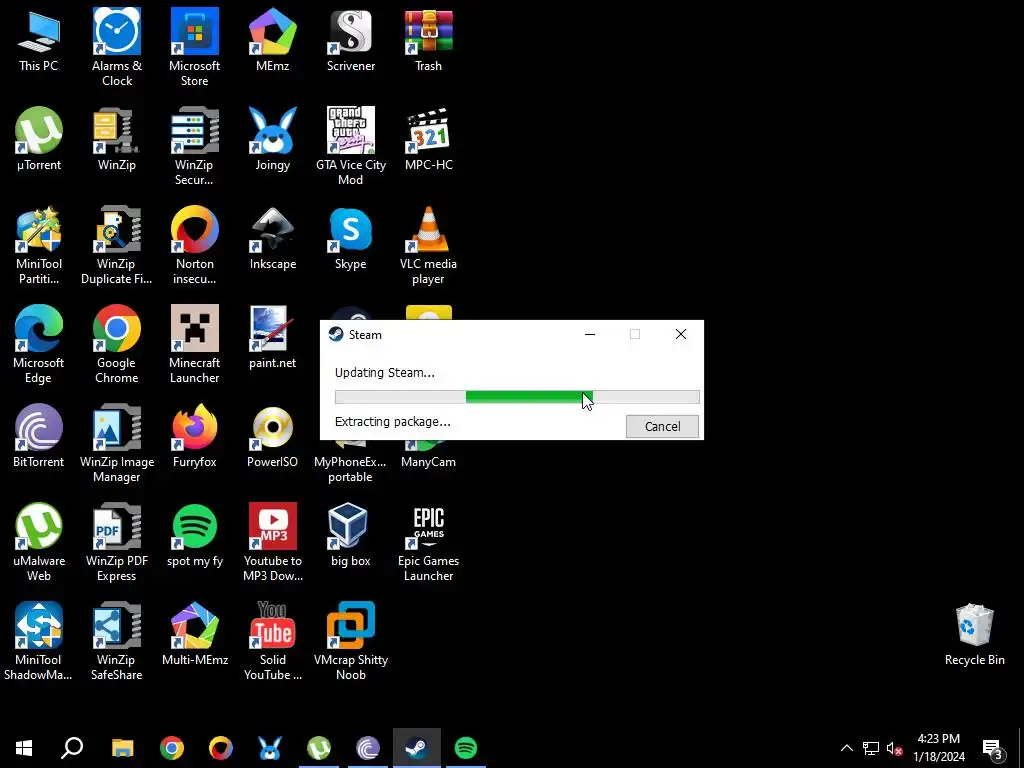The width and height of the screenshot is (1024, 768).
Task: Select the Microsoft Edge desktop shortcut
Action: [x=39, y=344]
